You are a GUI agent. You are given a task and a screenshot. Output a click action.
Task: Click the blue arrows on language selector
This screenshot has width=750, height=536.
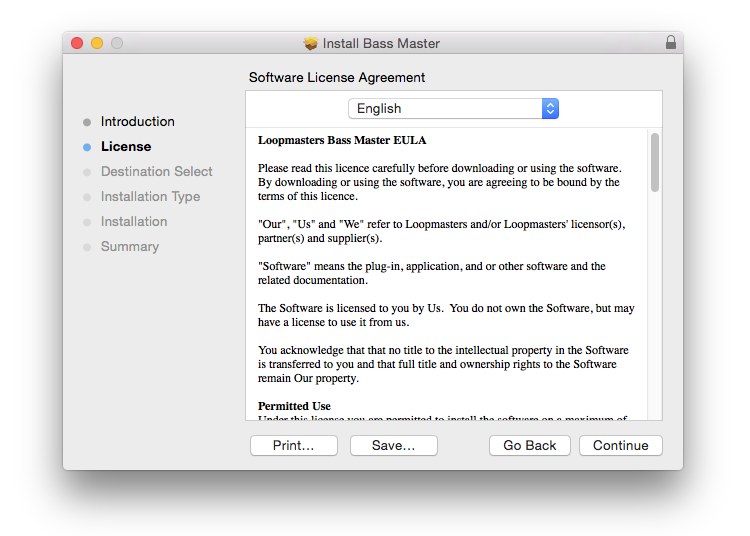[x=550, y=109]
